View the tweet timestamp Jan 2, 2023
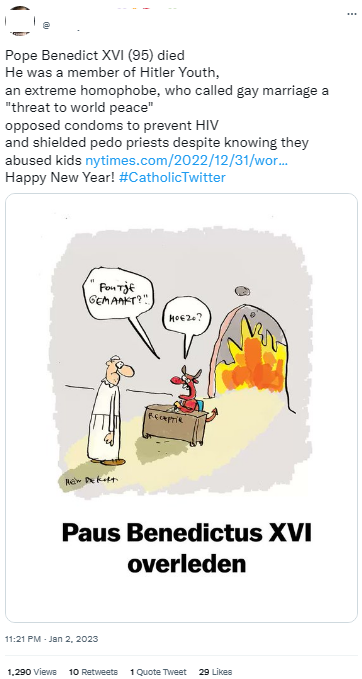The image size is (362, 679). [x=52, y=639]
